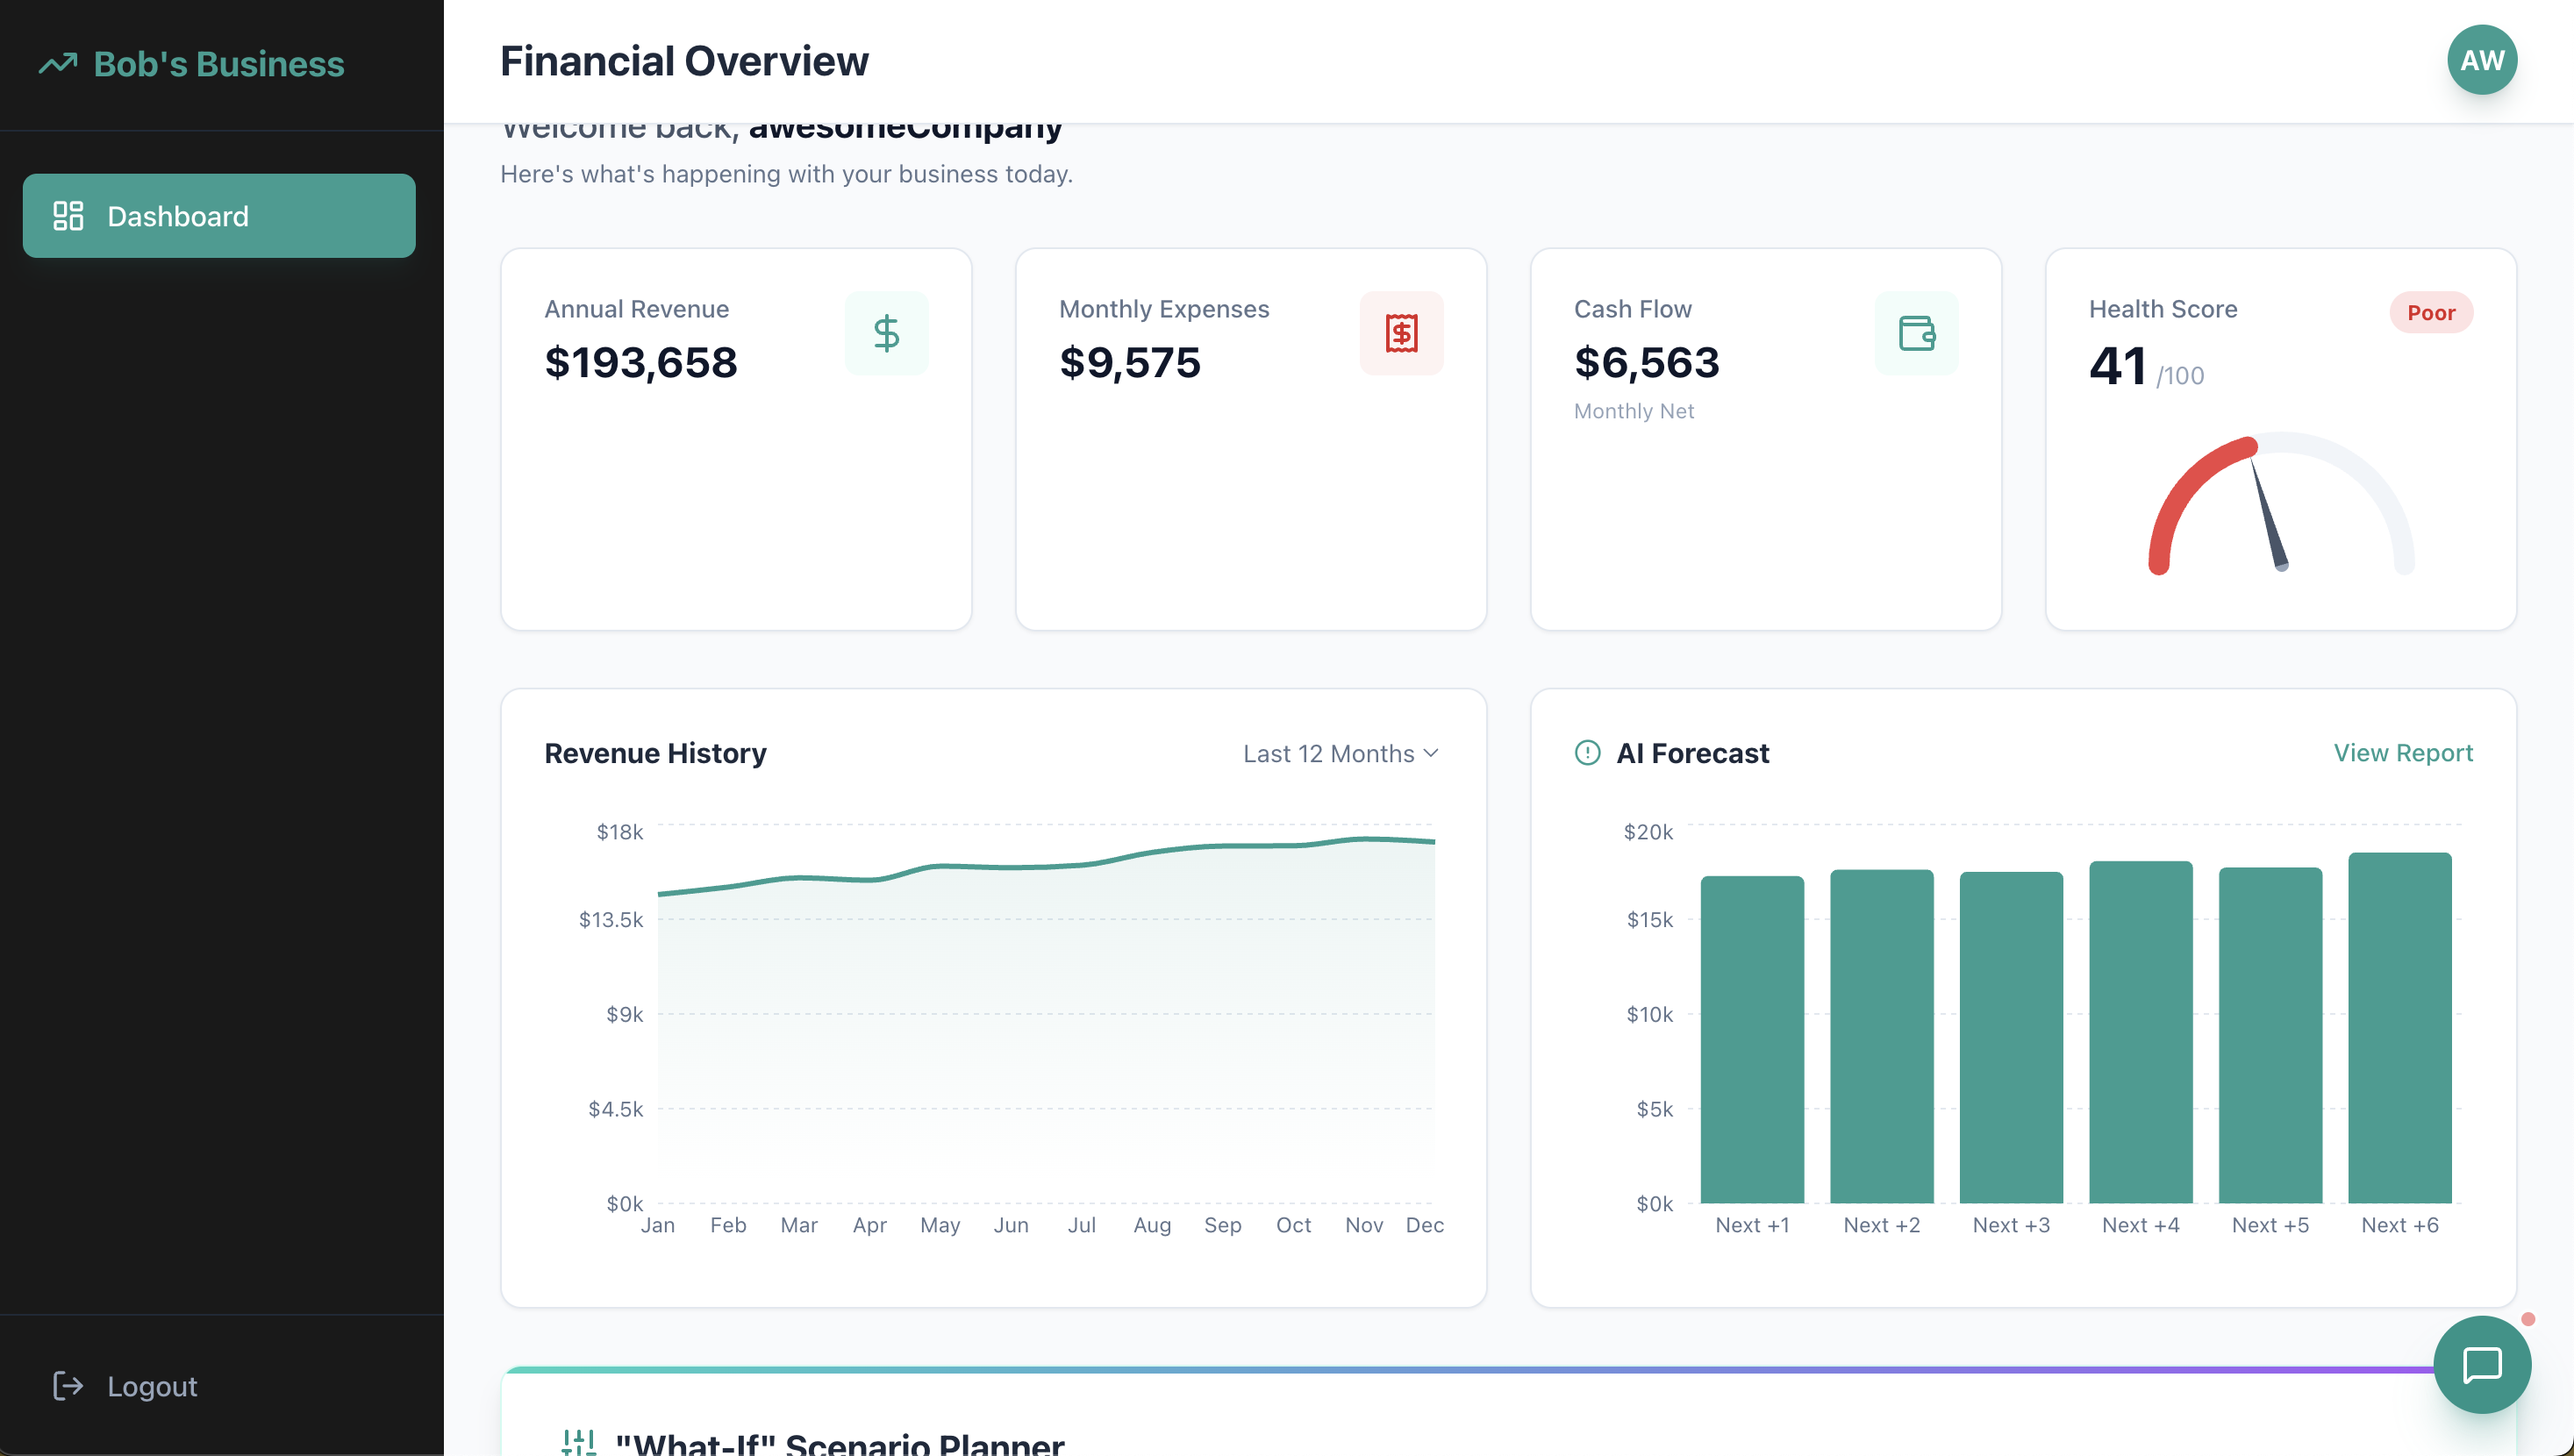Switch to the Dashboard section in sidebar
The height and width of the screenshot is (1456, 2574).
pyautogui.click(x=177, y=215)
